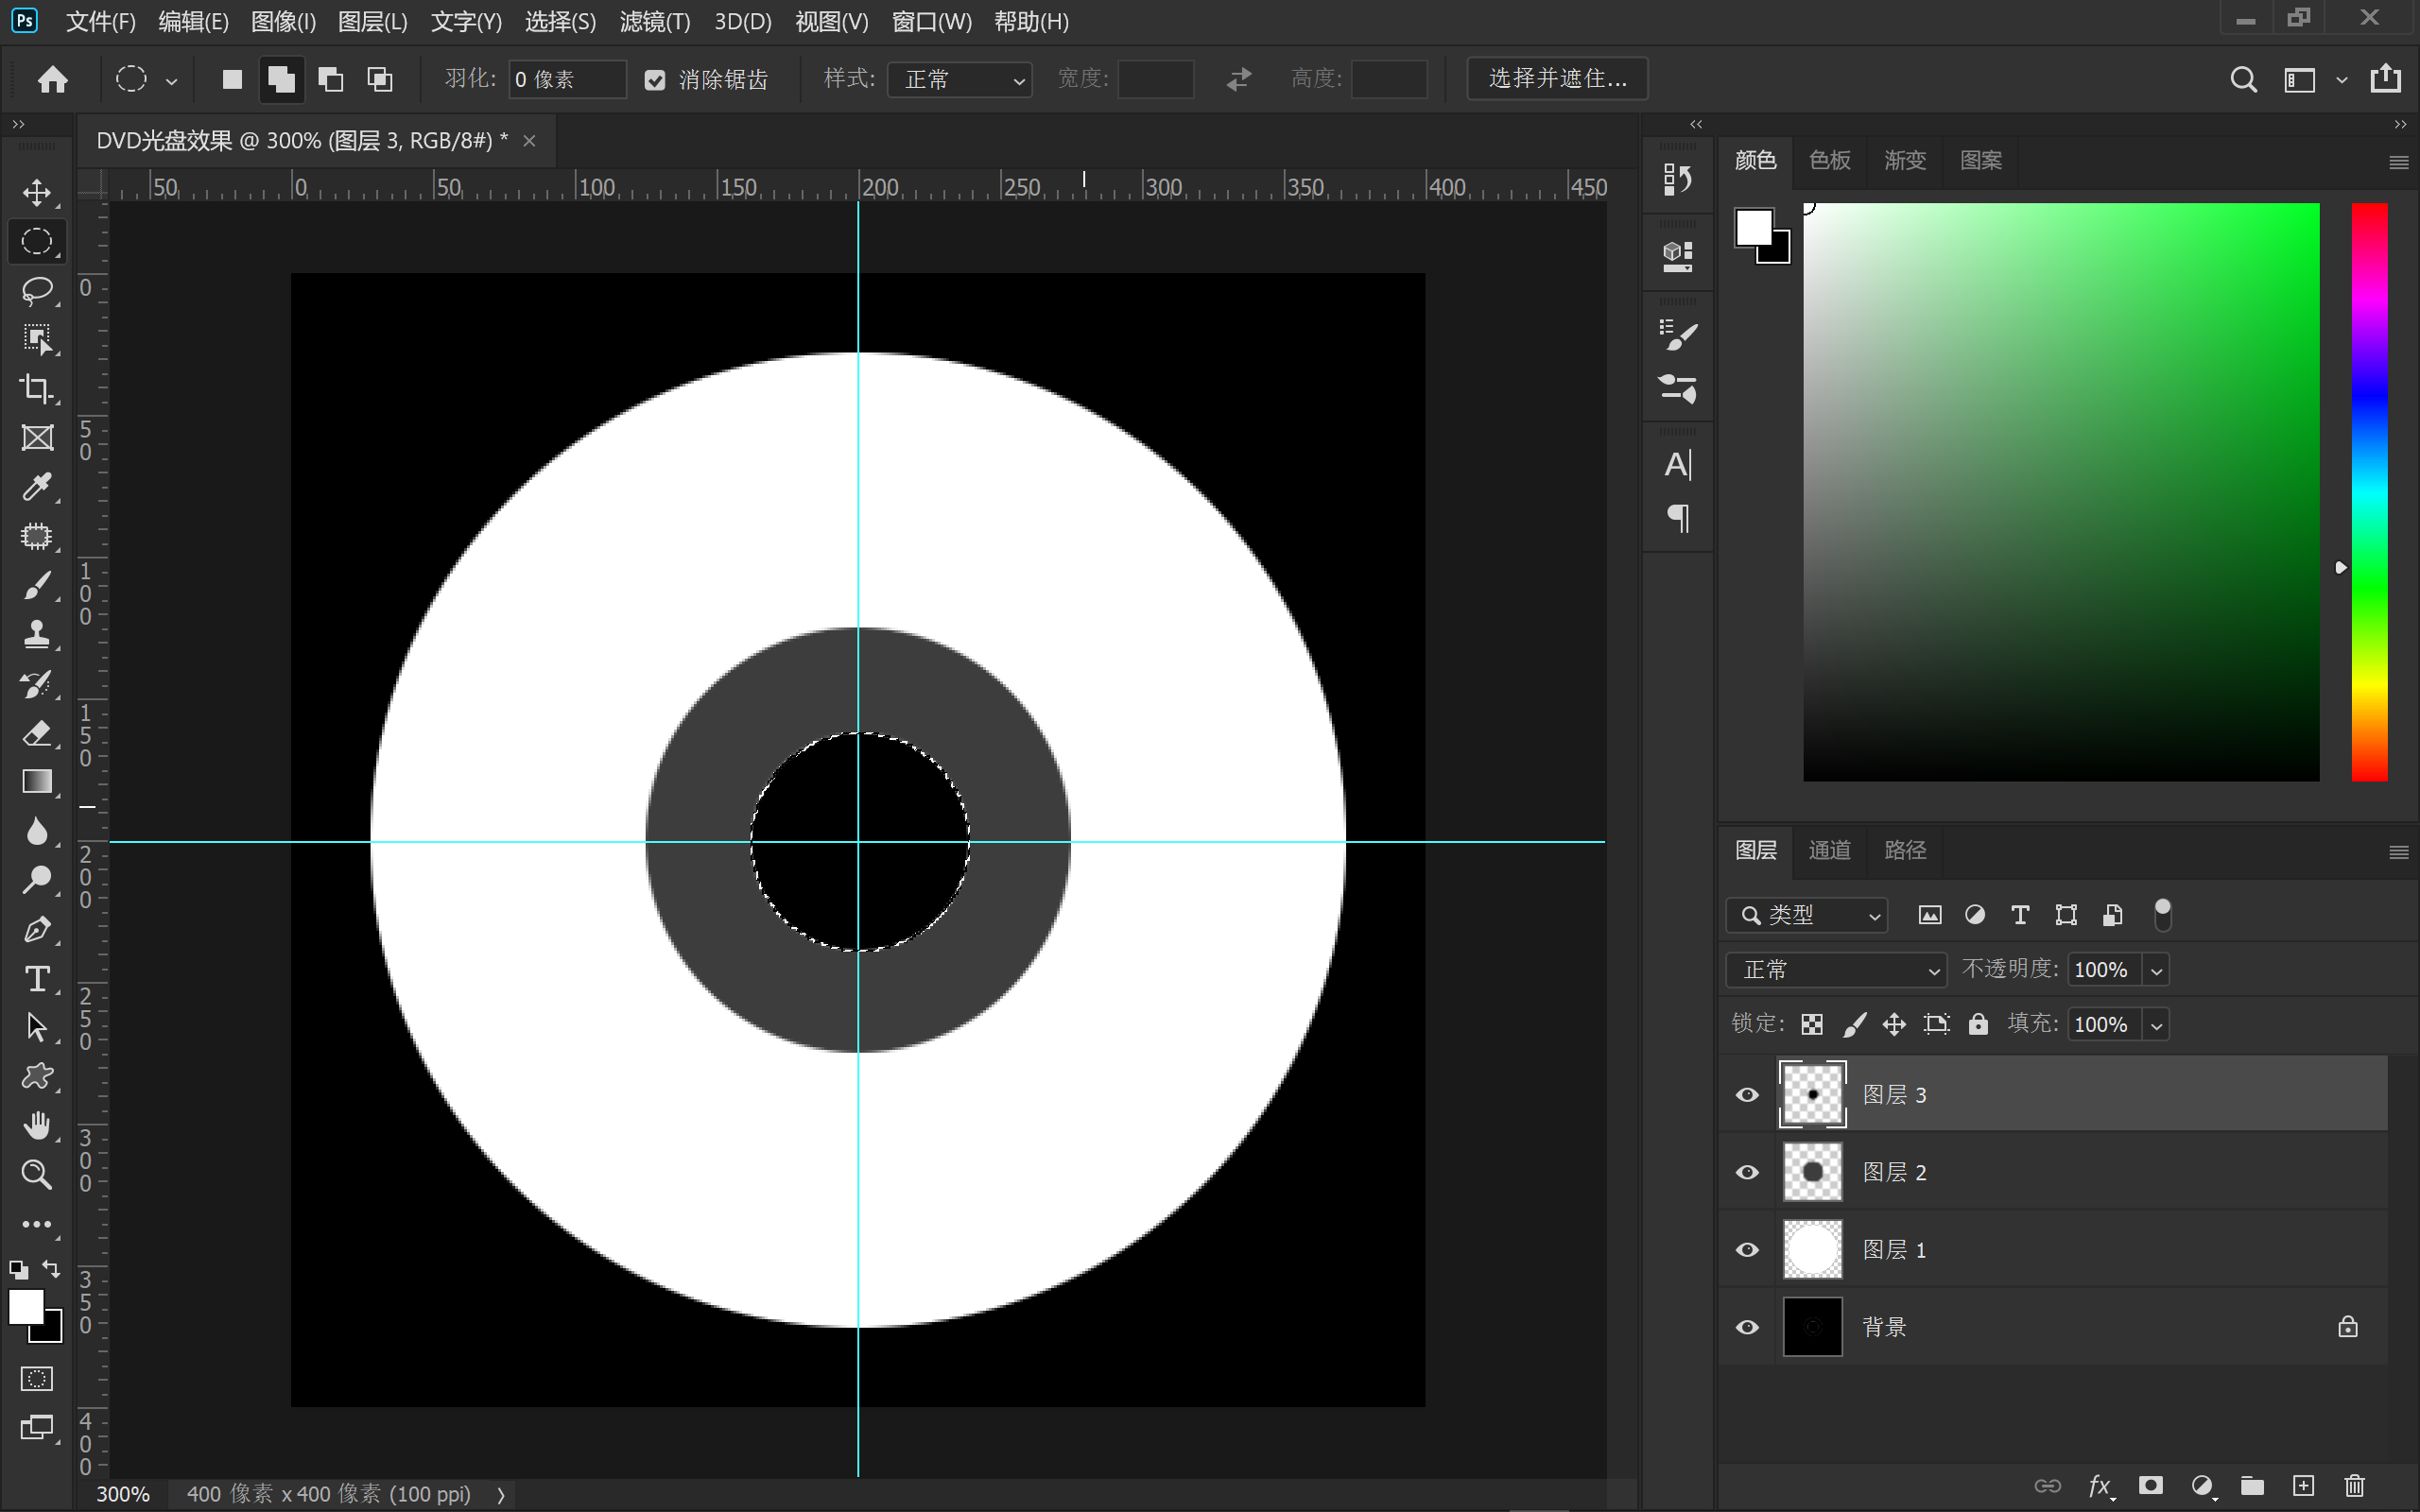Hide layer 图层 3 via eye icon
This screenshot has height=1512, width=2420.
pyautogui.click(x=1747, y=1095)
